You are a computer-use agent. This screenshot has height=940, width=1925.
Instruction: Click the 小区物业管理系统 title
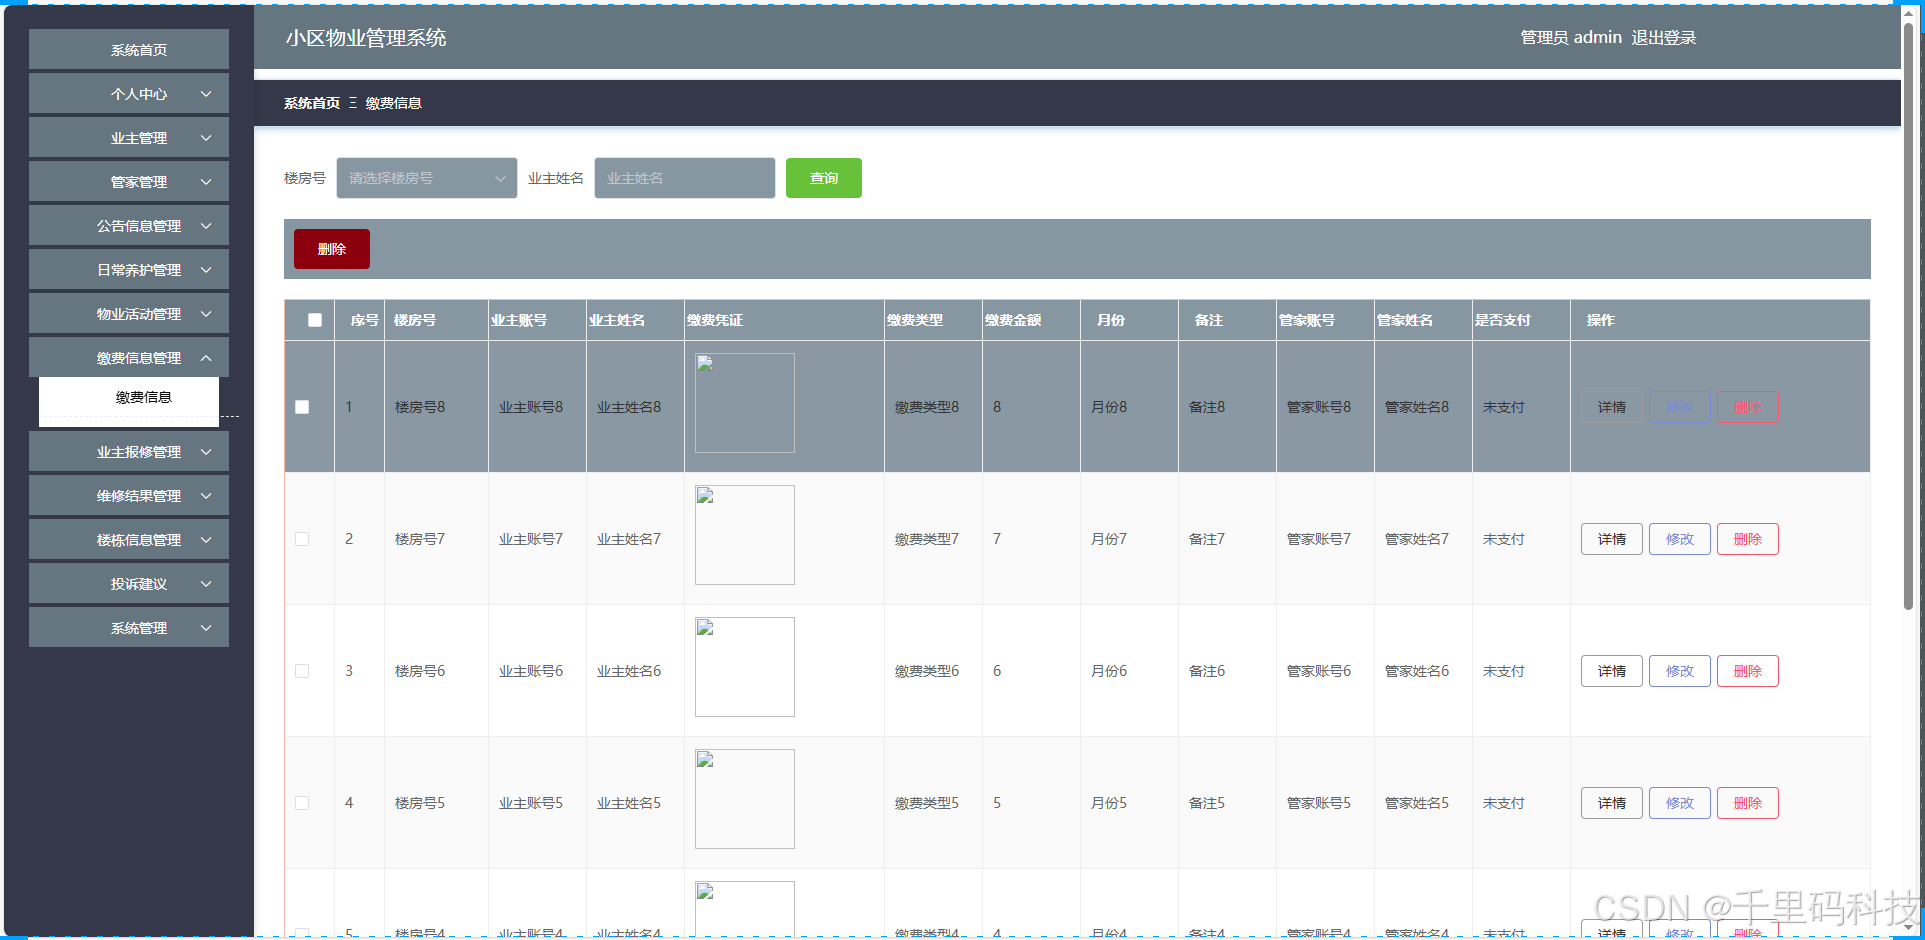(x=366, y=38)
